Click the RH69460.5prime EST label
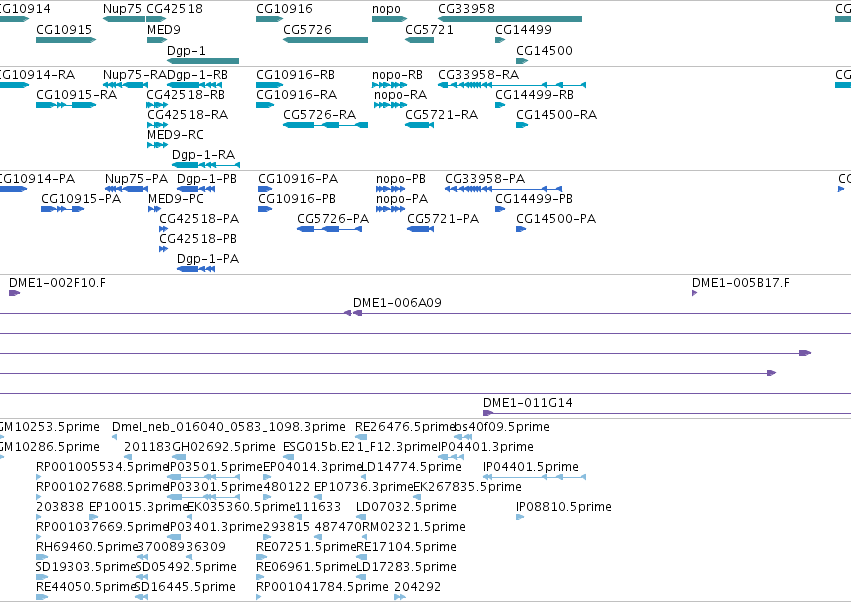 [x=87, y=548]
